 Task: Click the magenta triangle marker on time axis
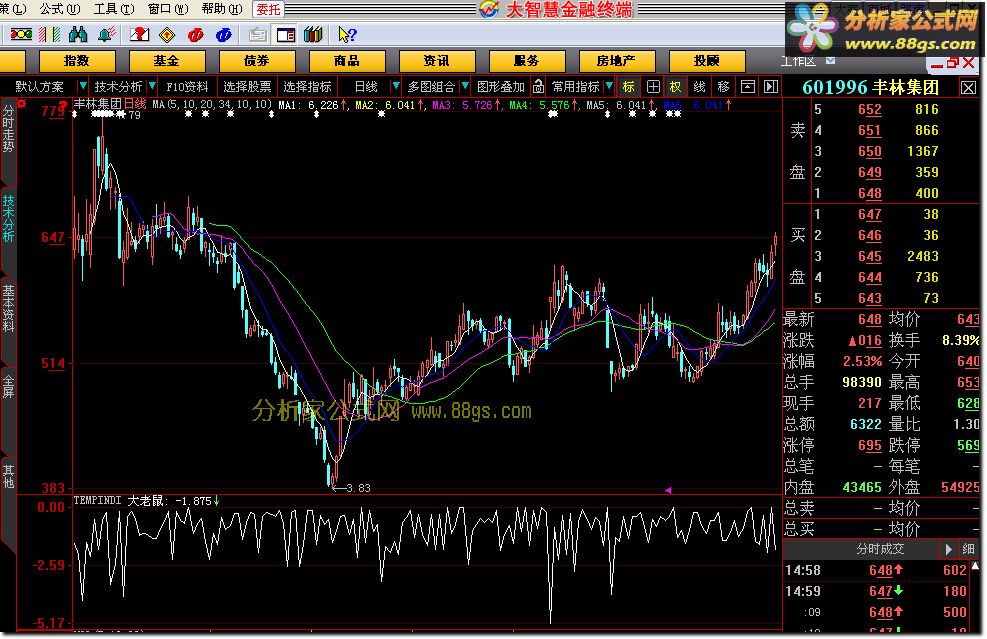pos(668,490)
